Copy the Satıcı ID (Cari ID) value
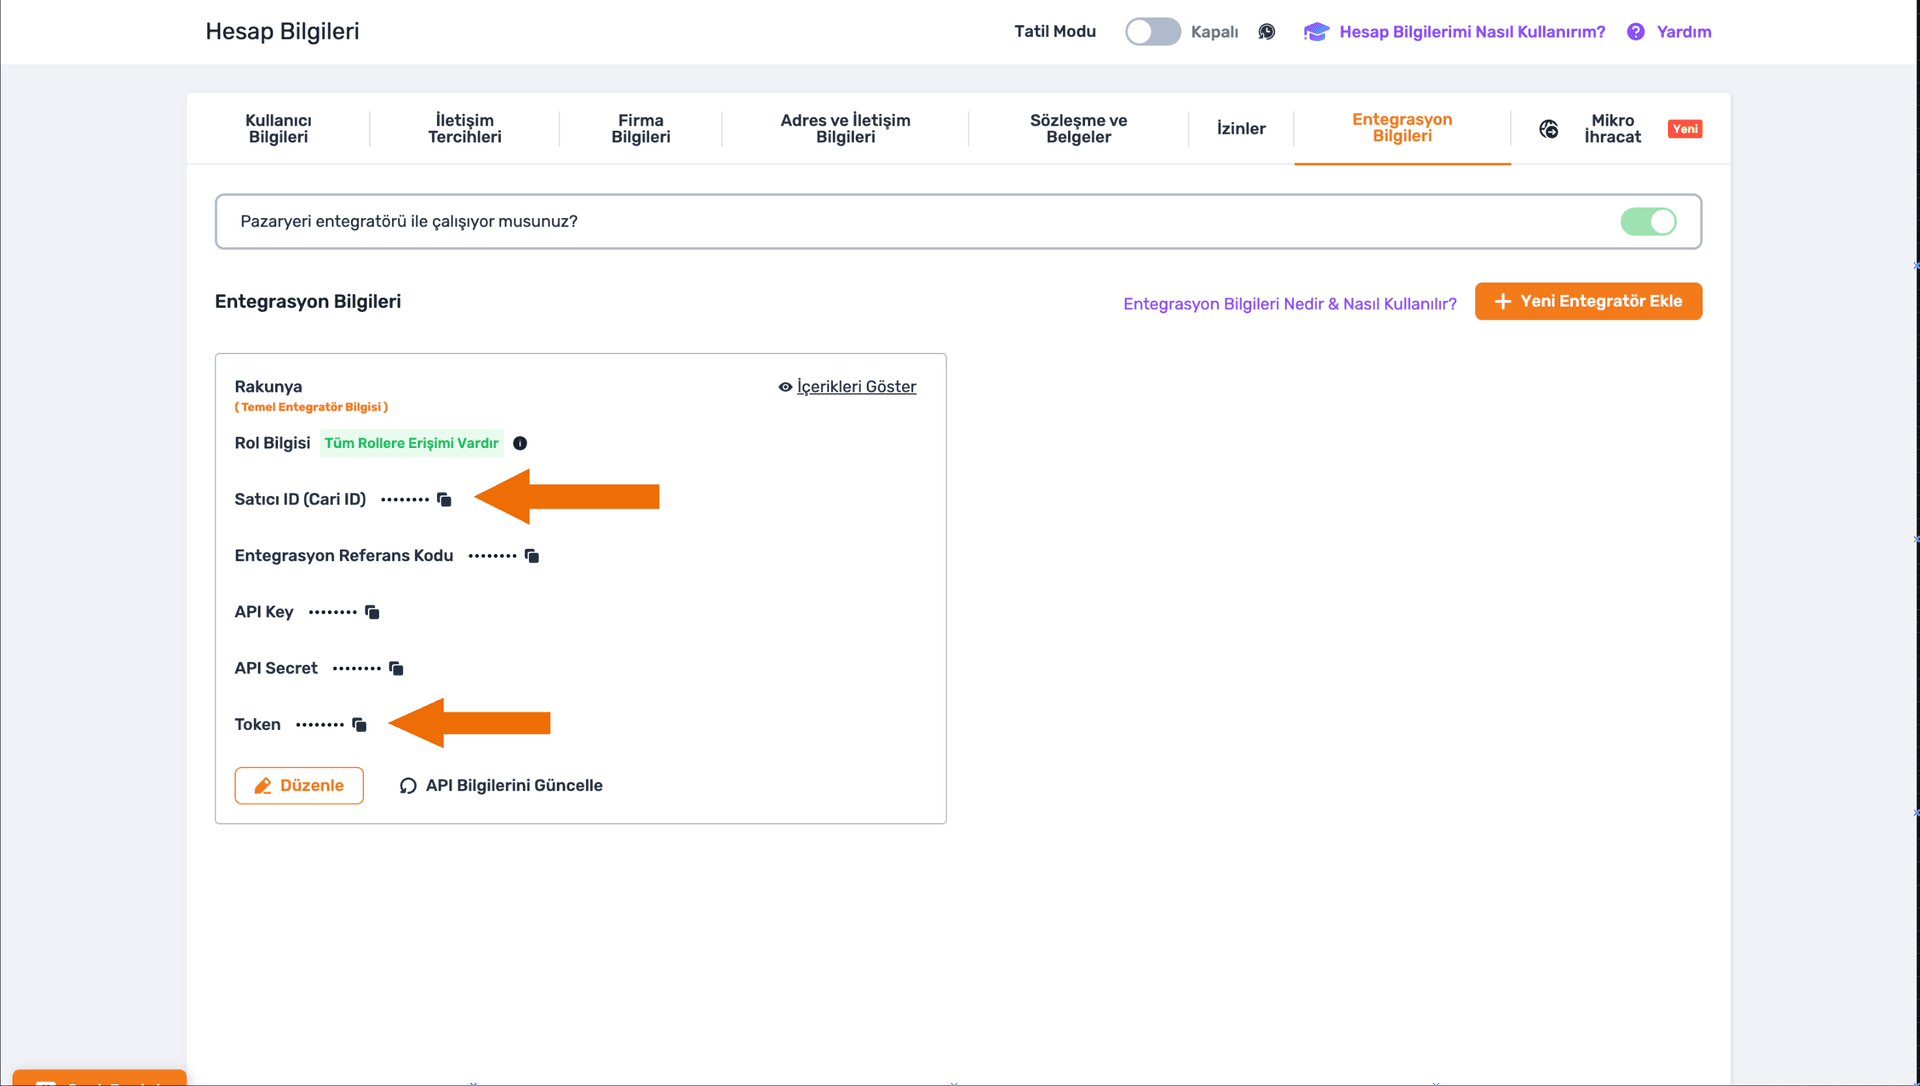Viewport: 1920px width, 1086px height. pyautogui.click(x=444, y=499)
